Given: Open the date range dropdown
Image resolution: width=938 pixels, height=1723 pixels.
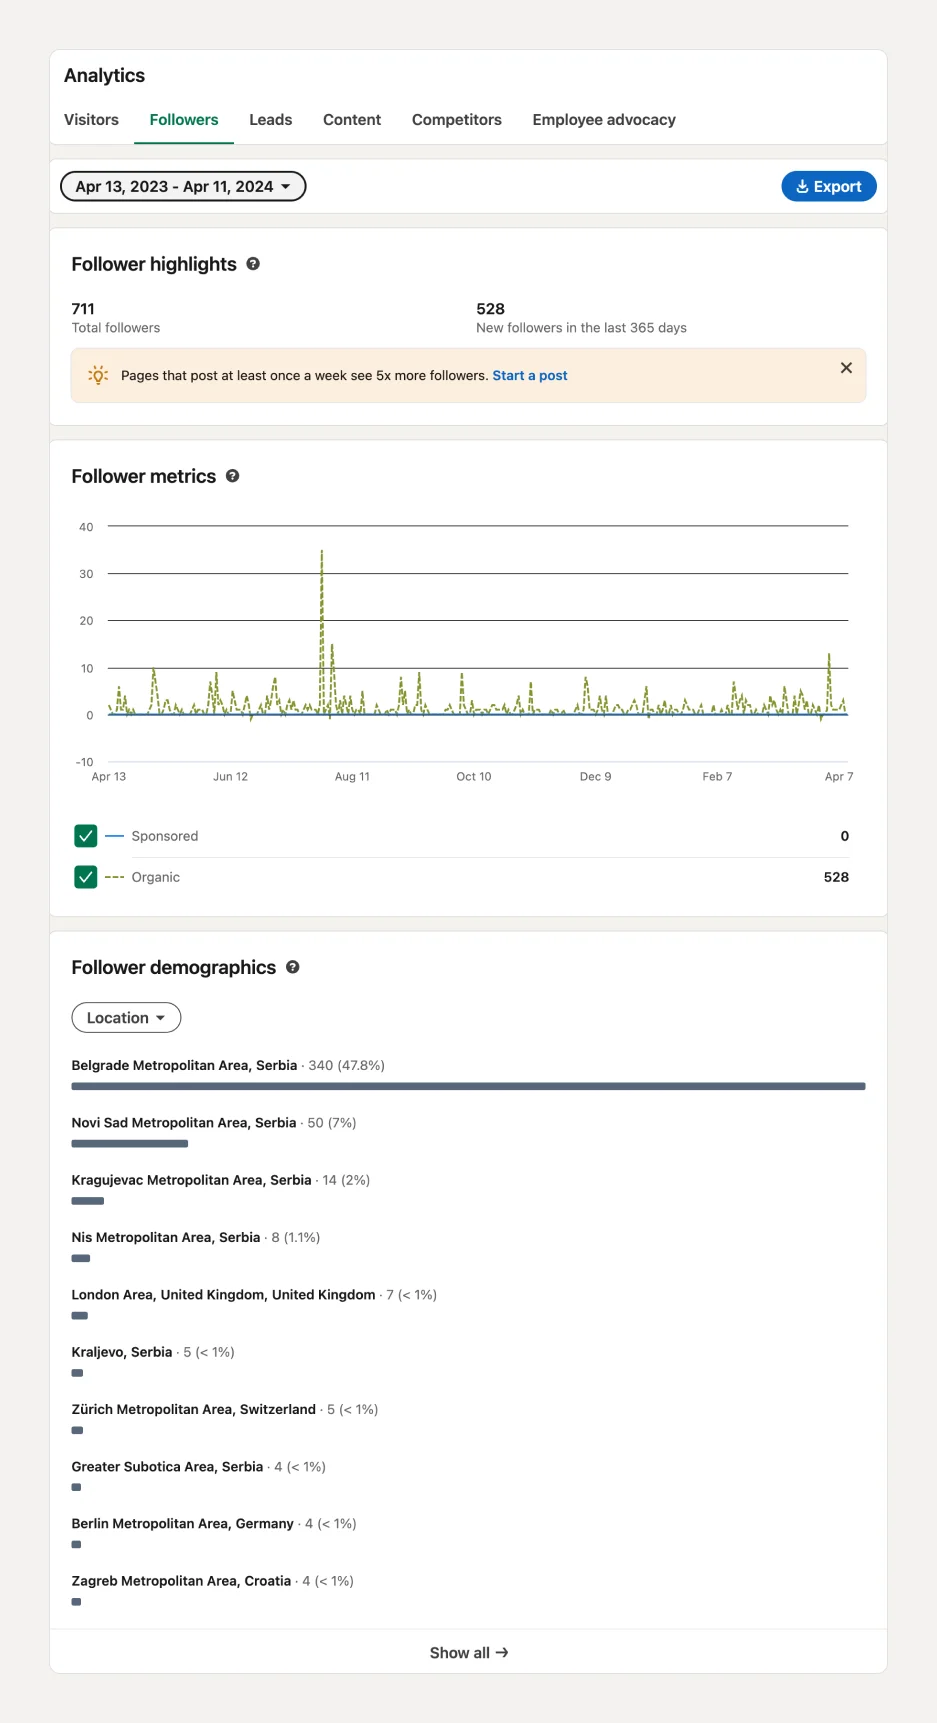Looking at the screenshot, I should [183, 186].
